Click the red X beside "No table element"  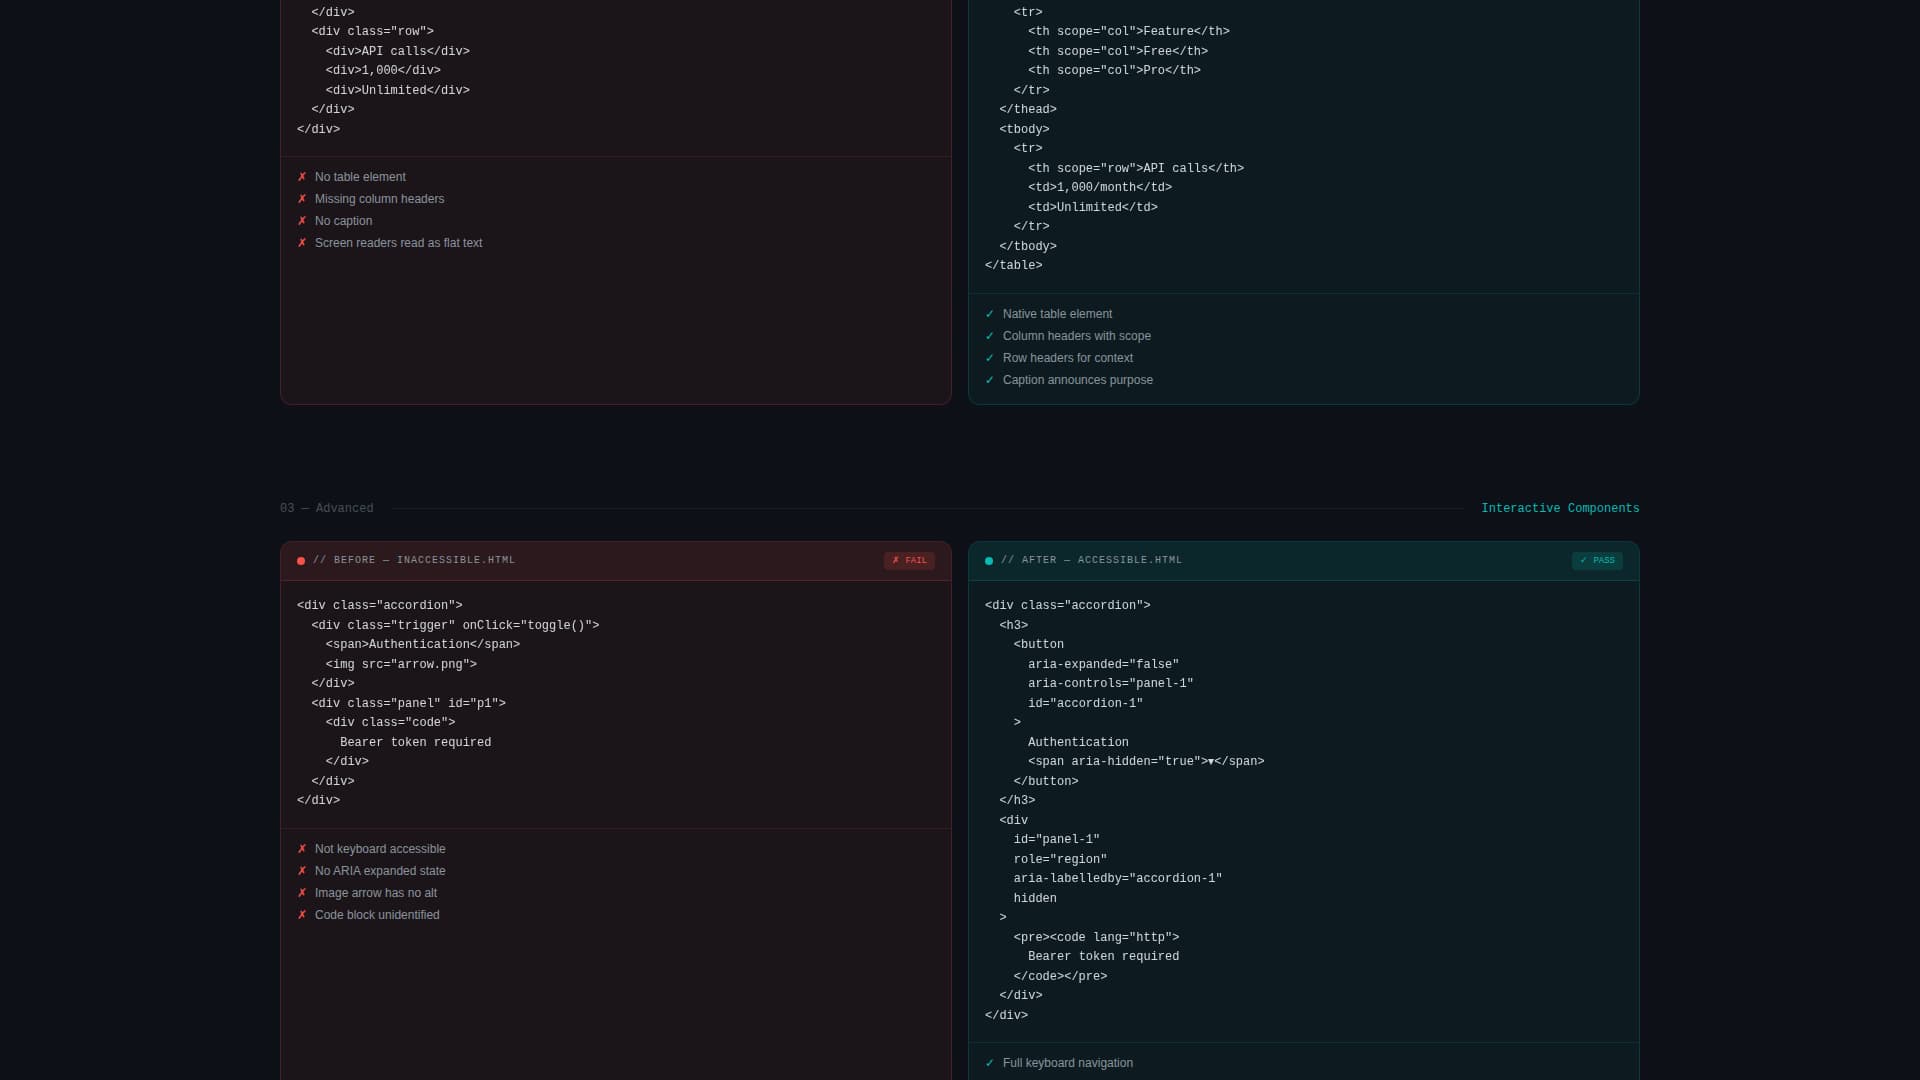pyautogui.click(x=302, y=177)
